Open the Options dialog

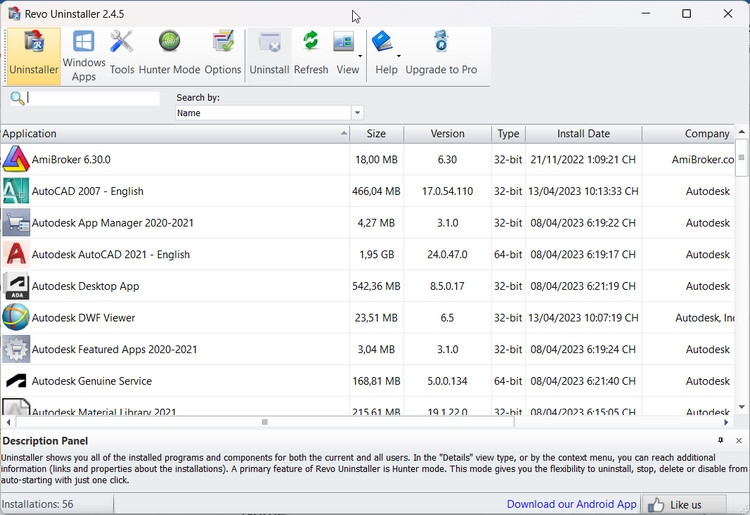point(223,56)
